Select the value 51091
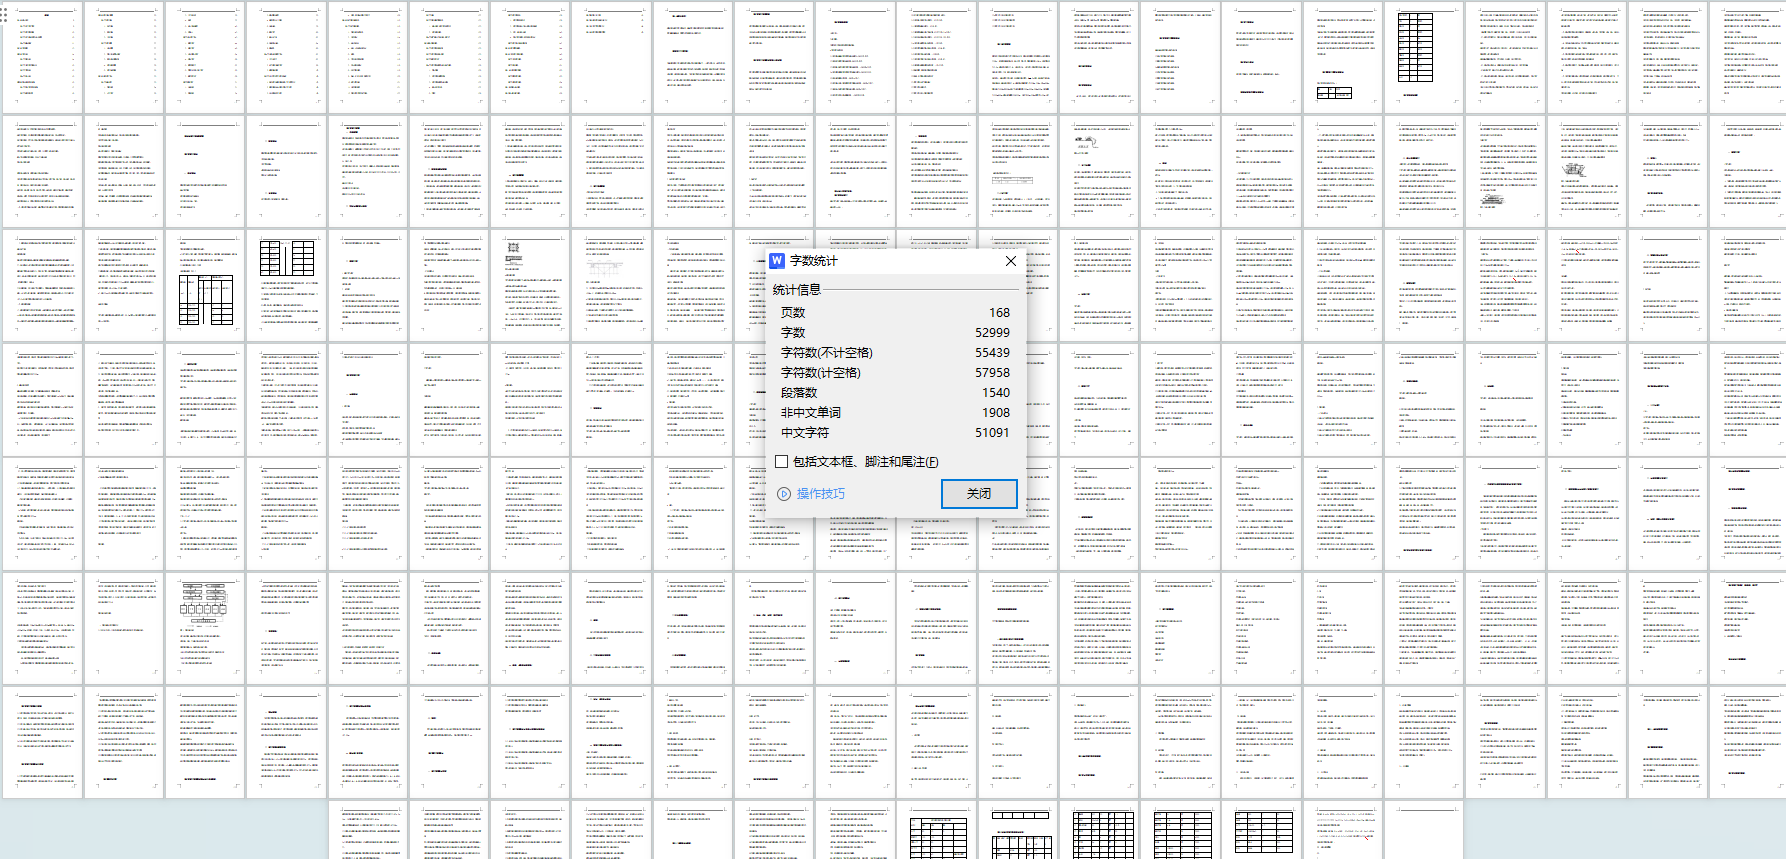 pos(993,433)
